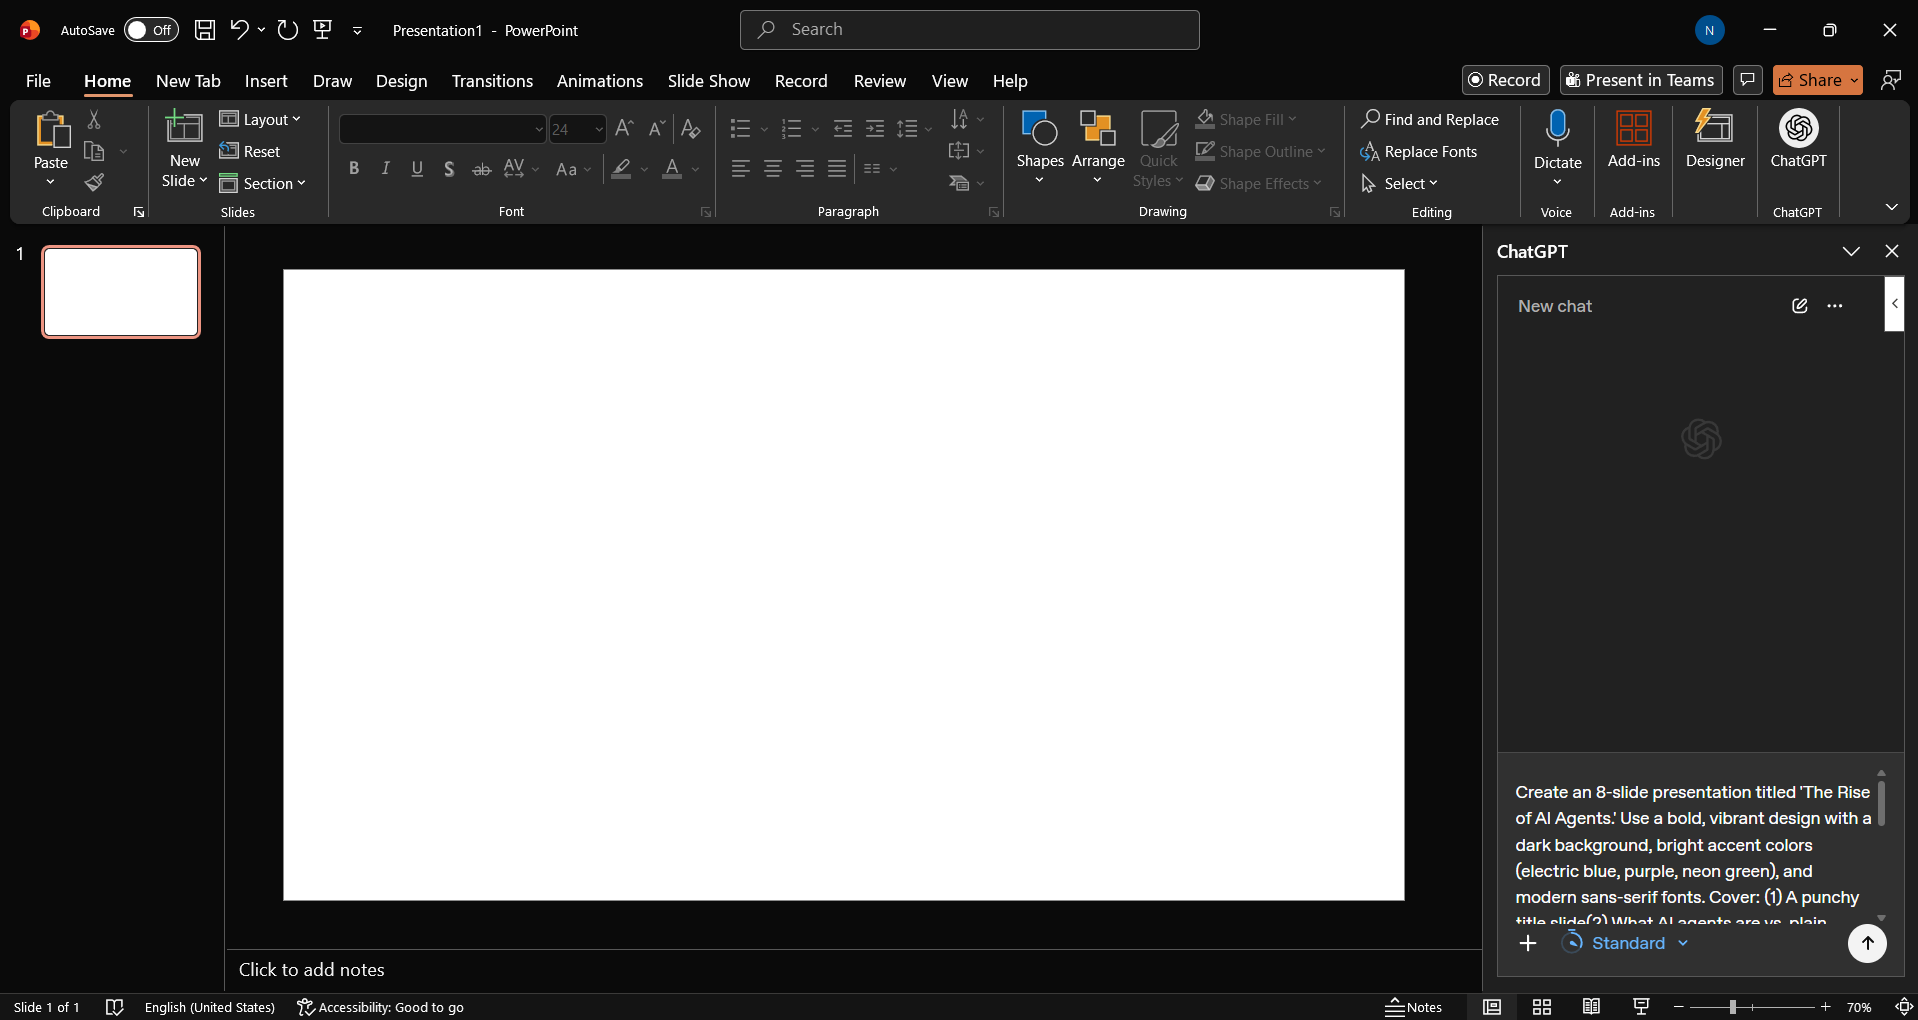Screen dimensions: 1918x1020
Task: Open text highlight color
Action: 644,169
